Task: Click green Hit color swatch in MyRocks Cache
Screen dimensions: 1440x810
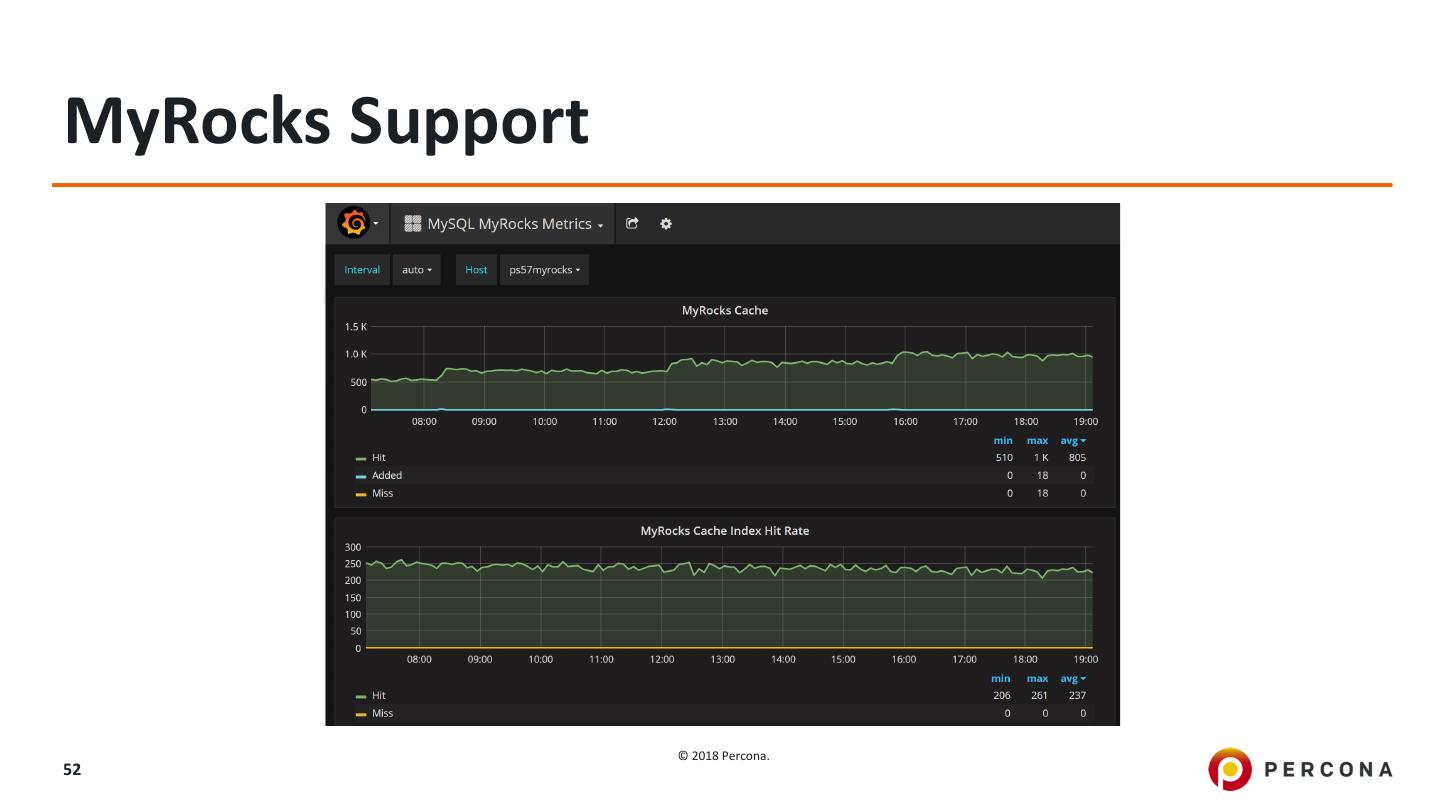Action: coord(361,458)
